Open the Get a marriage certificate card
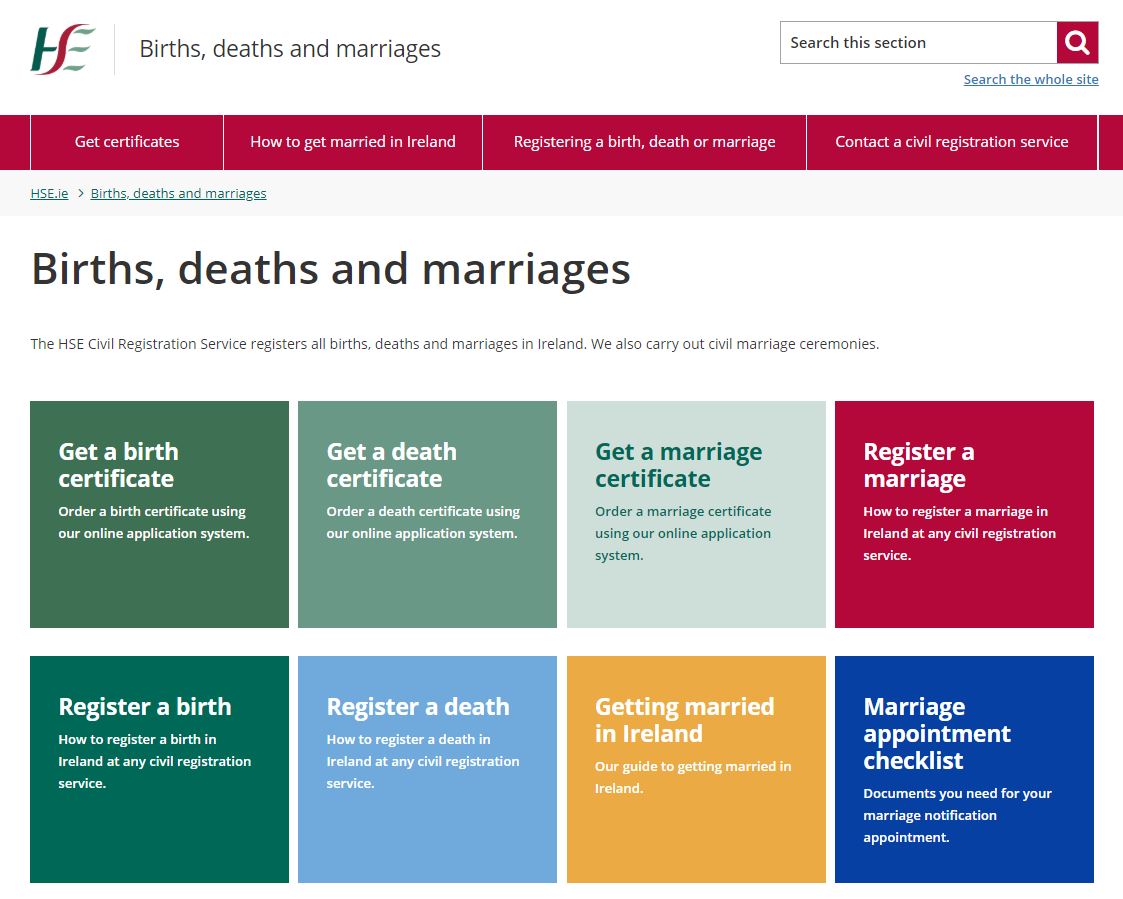 [696, 514]
